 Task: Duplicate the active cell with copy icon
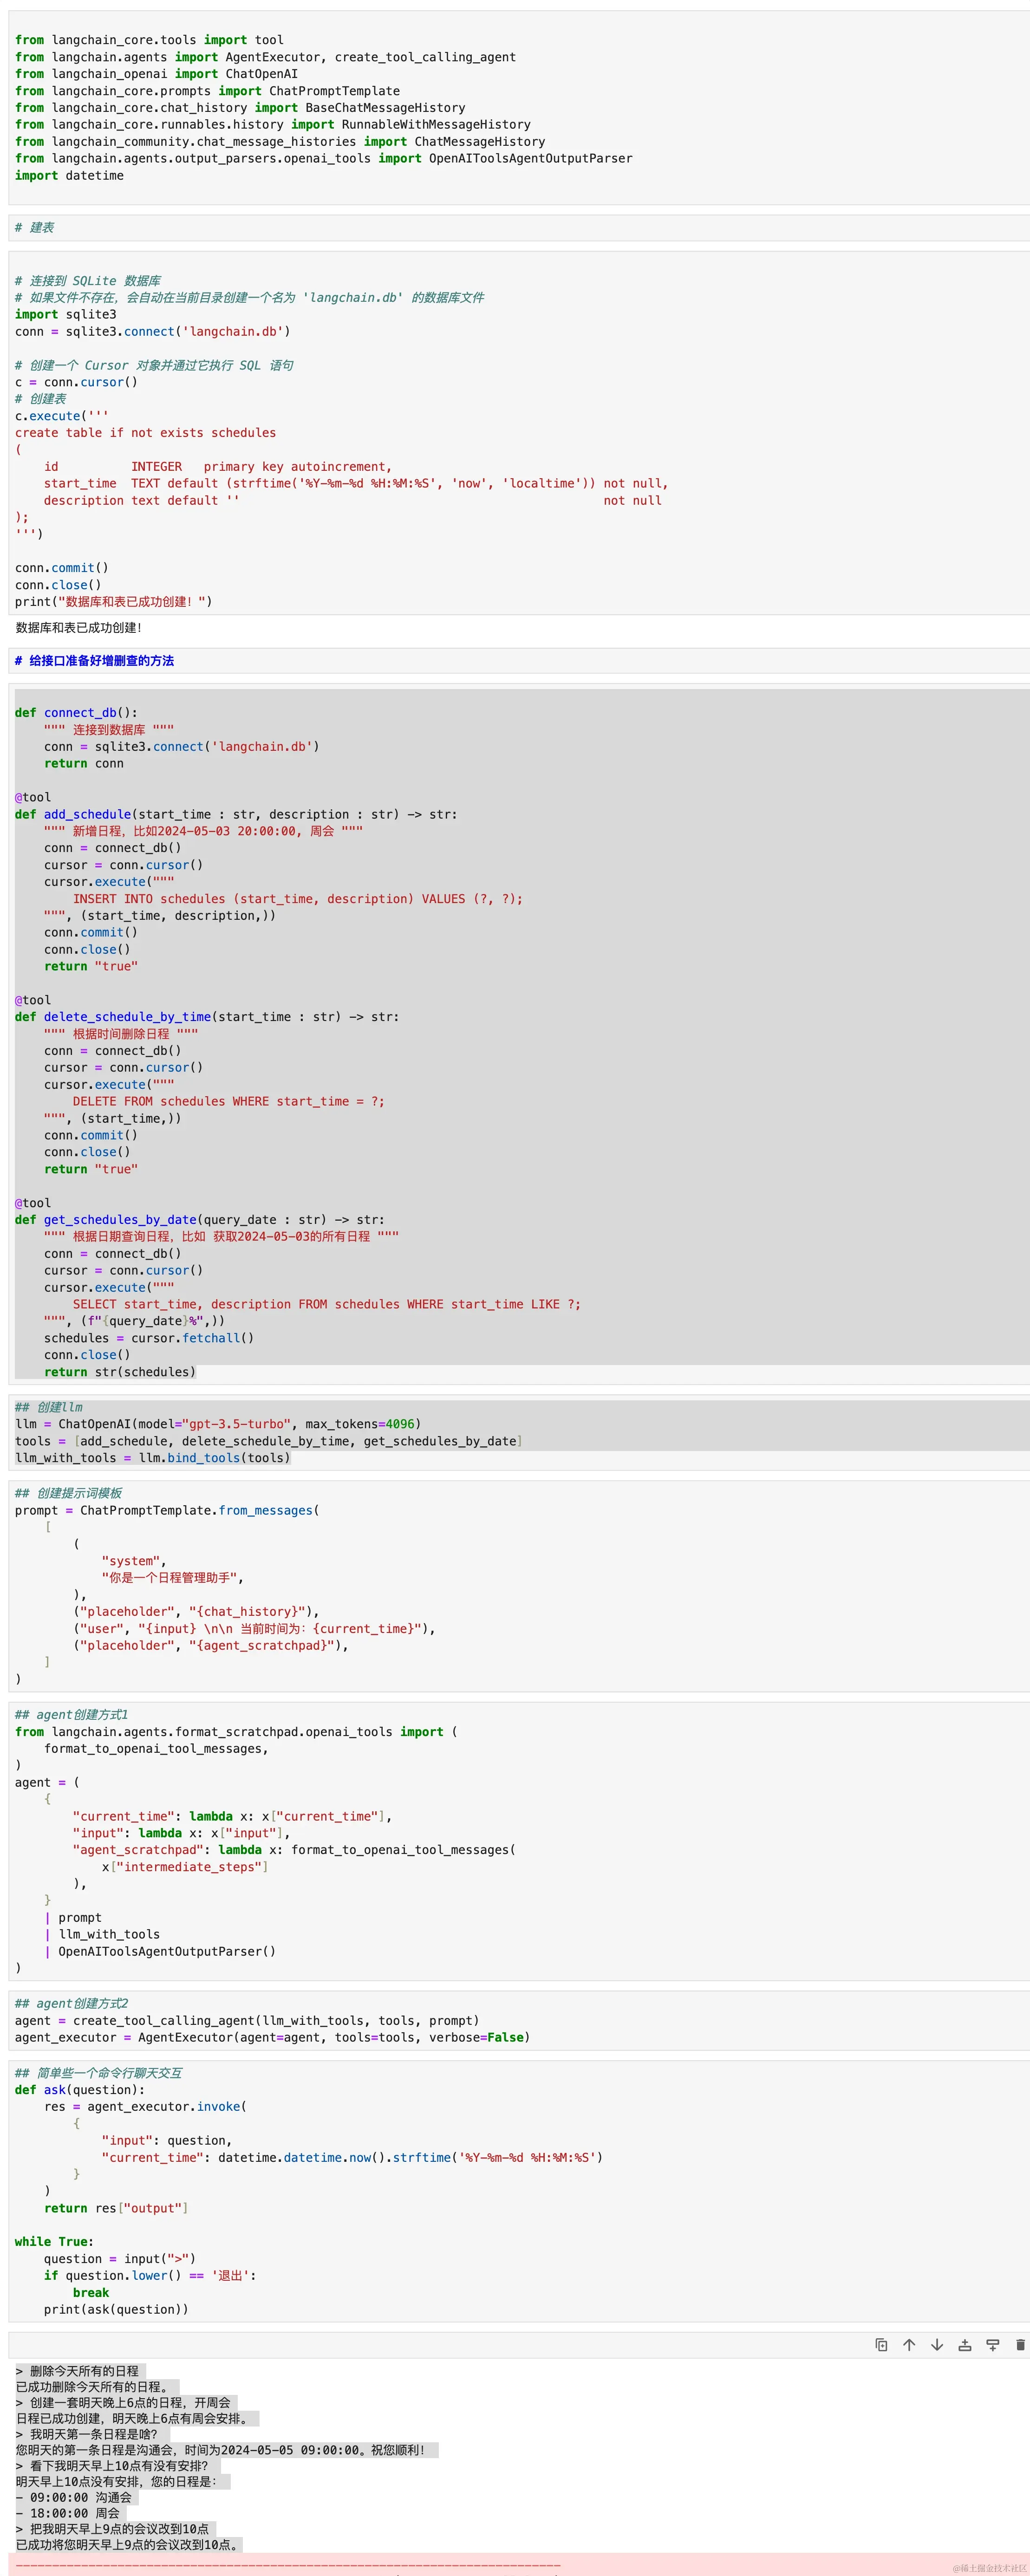[881, 2344]
